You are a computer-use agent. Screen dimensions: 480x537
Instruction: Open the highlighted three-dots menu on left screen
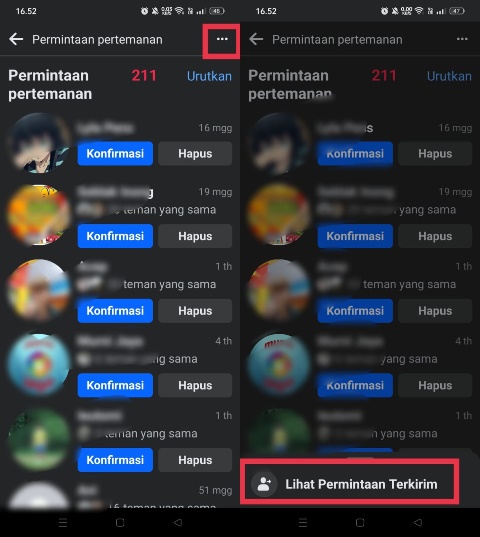(222, 39)
